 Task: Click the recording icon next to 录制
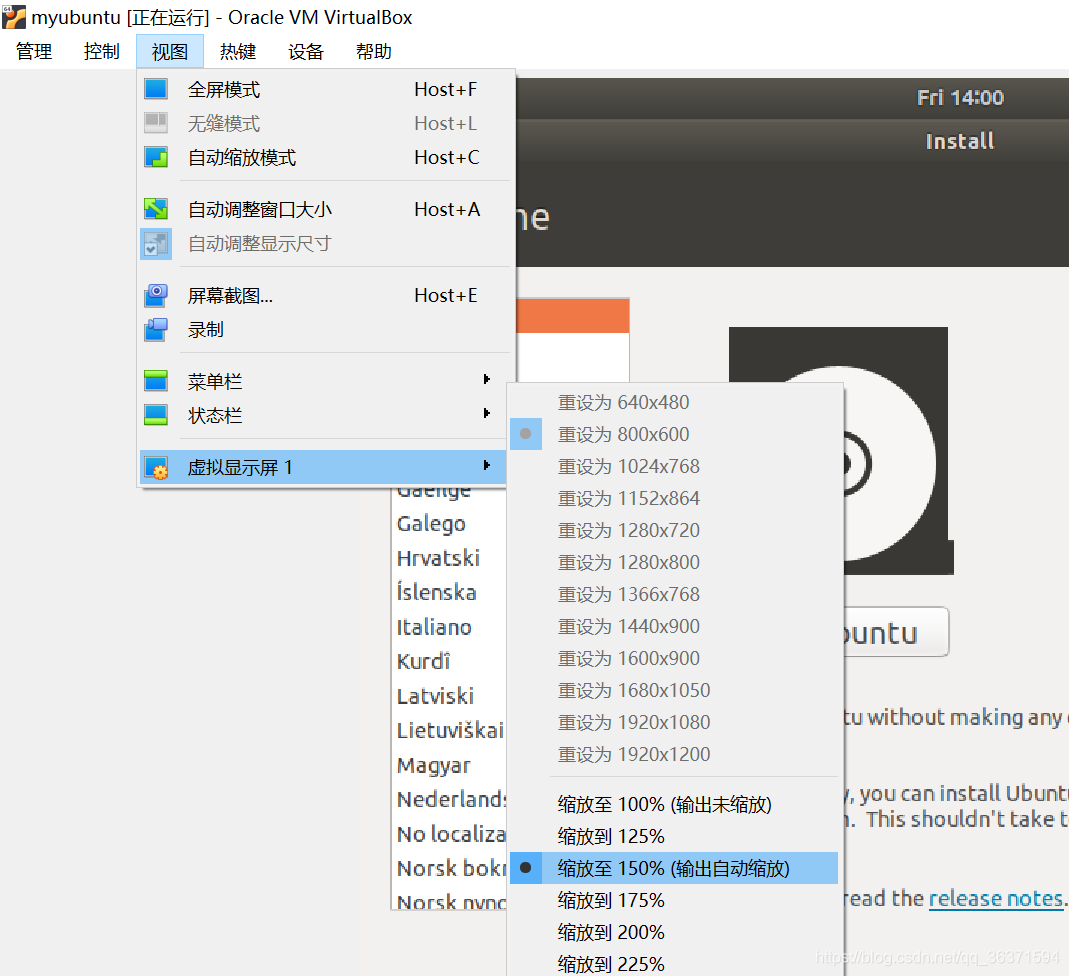(x=156, y=330)
